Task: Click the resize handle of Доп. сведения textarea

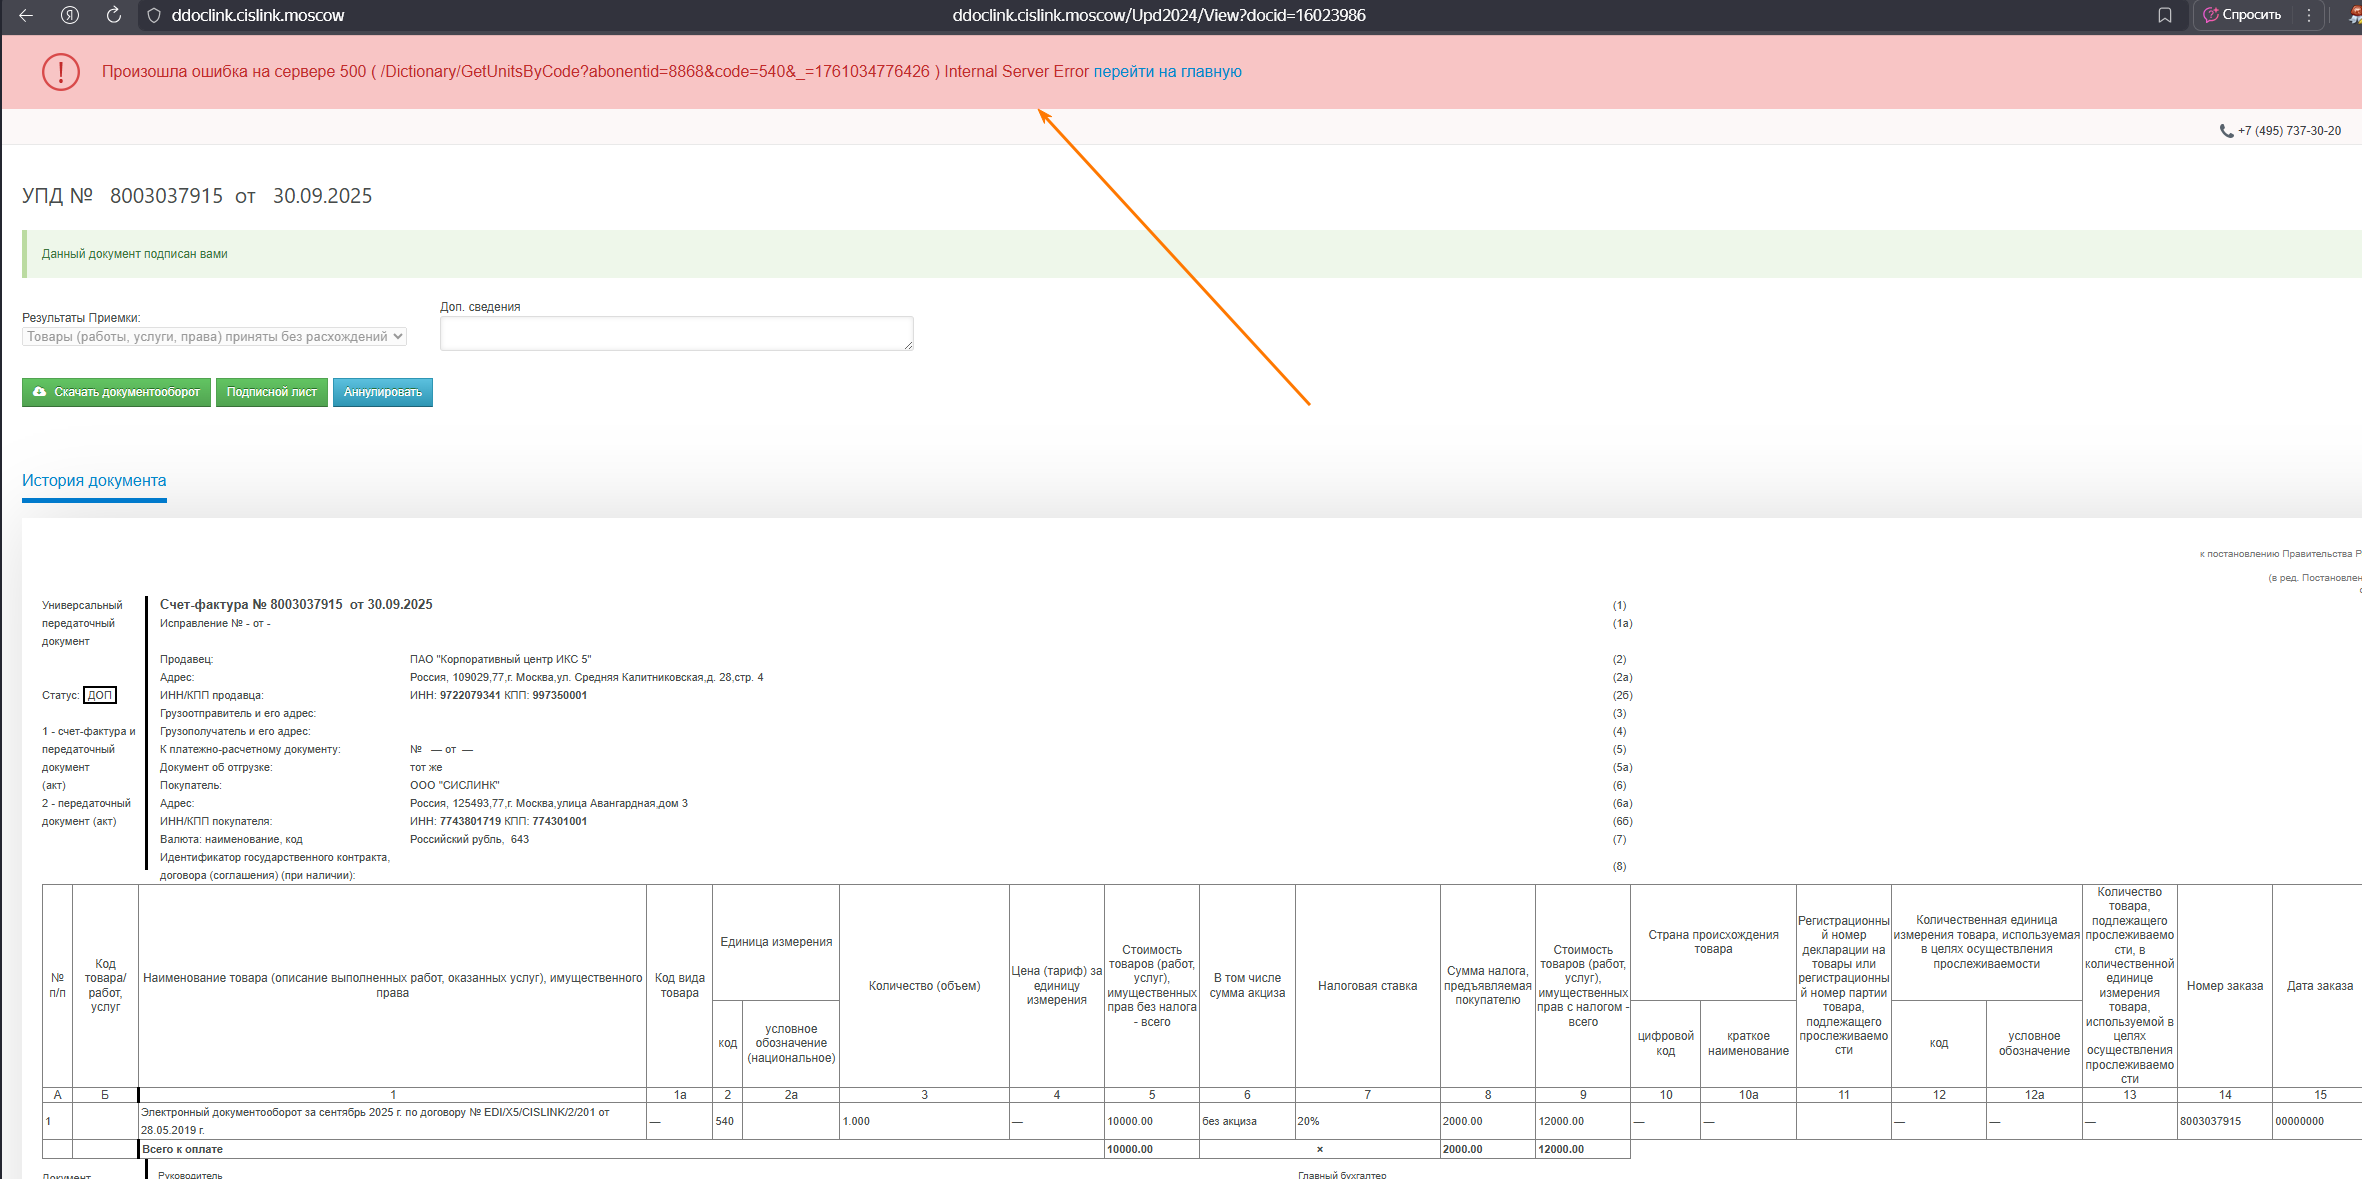Action: (x=908, y=346)
